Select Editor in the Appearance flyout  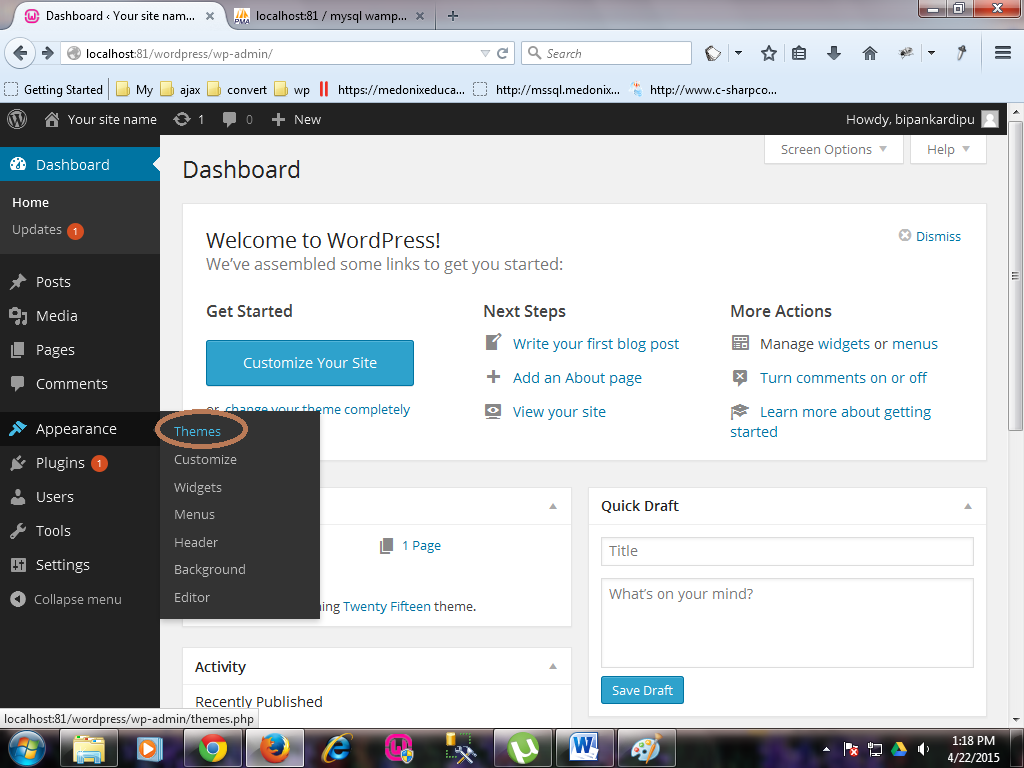point(192,597)
